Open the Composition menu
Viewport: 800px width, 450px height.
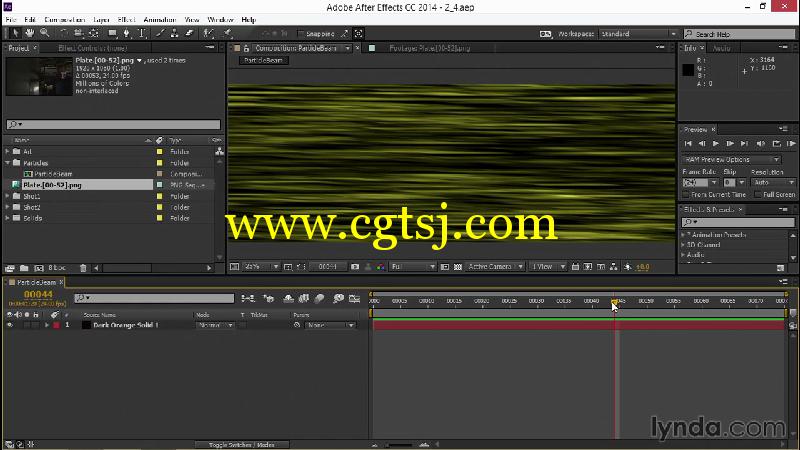[x=64, y=19]
